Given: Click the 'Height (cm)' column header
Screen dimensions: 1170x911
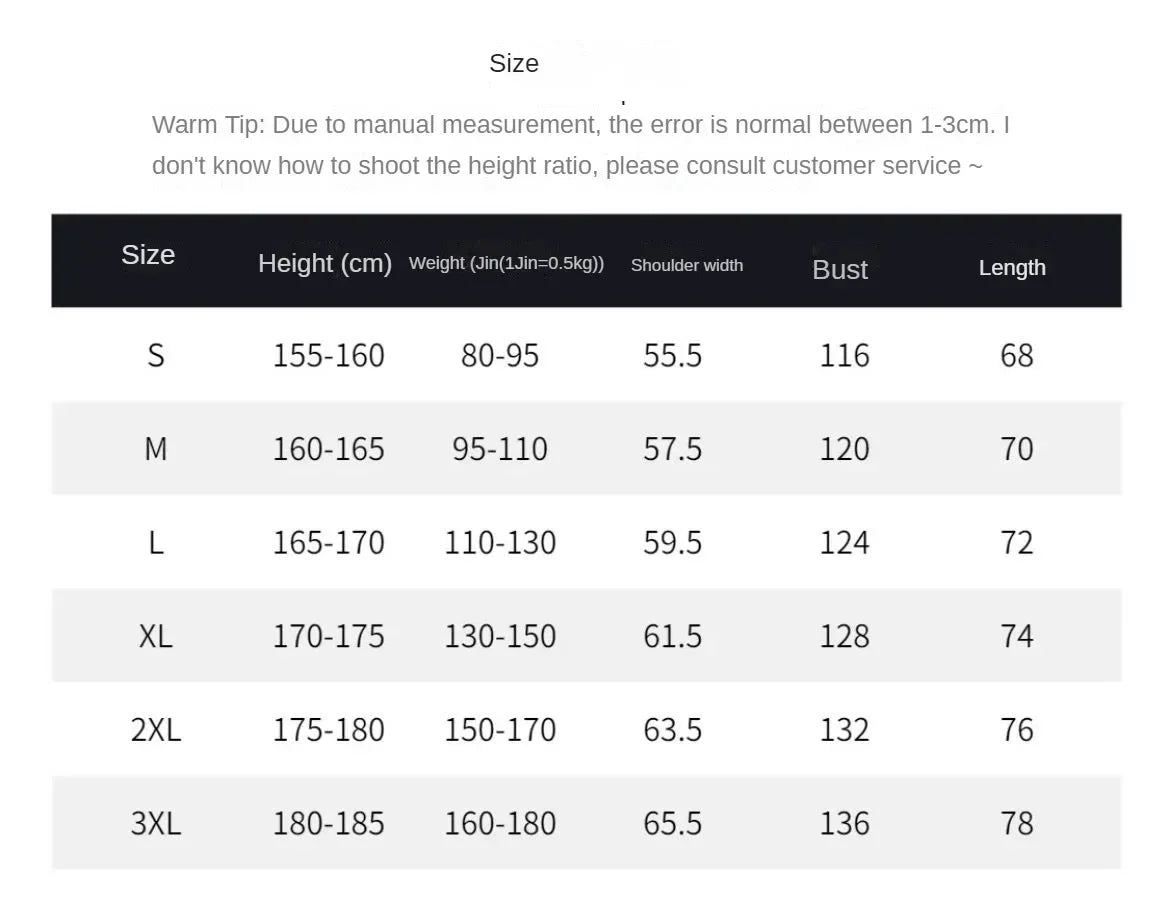Looking at the screenshot, I should [325, 263].
